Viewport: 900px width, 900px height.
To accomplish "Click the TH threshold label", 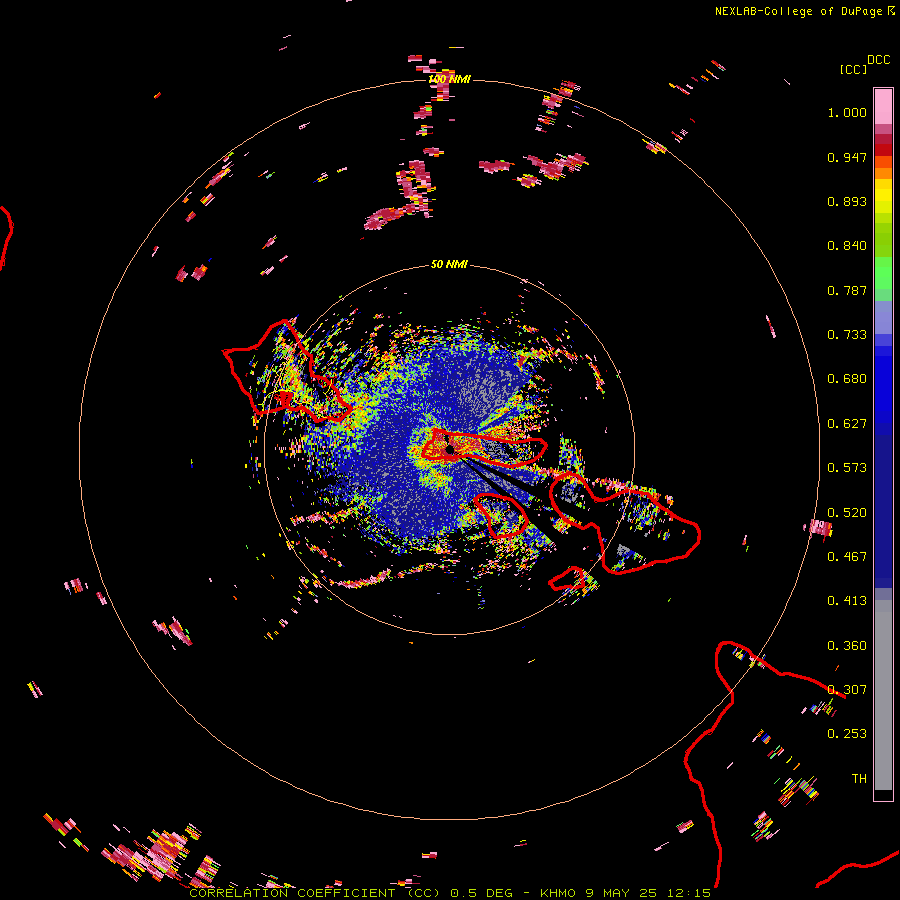I will [x=859, y=779].
